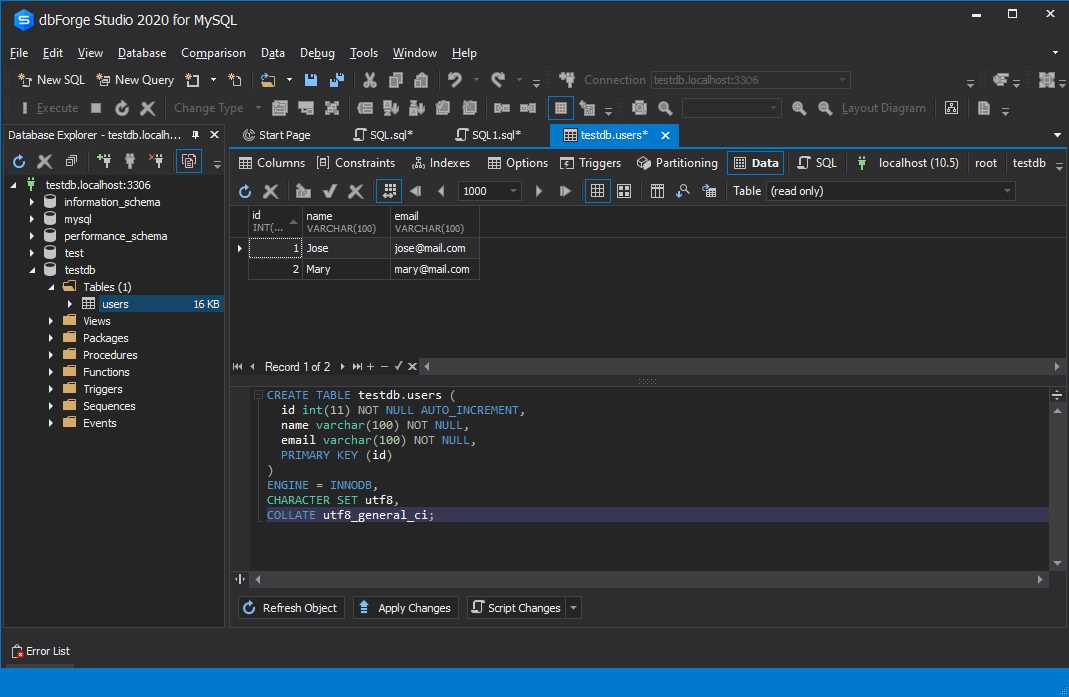This screenshot has width=1069, height=697.
Task: Collapse the testdb database node
Action: coord(31,270)
